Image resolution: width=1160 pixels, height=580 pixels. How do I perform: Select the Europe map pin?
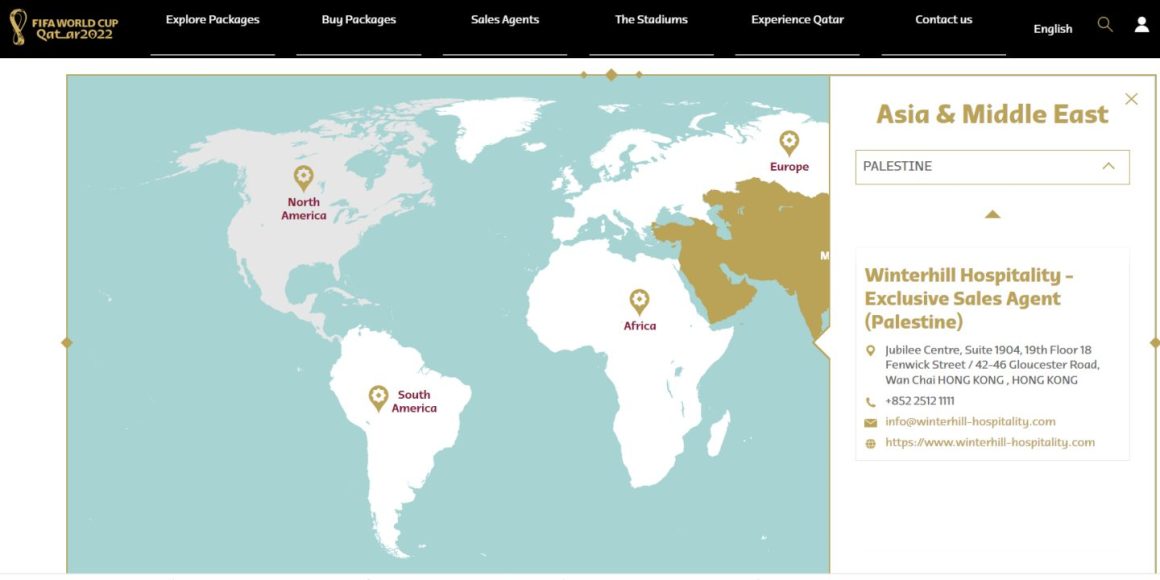pyautogui.click(x=789, y=143)
